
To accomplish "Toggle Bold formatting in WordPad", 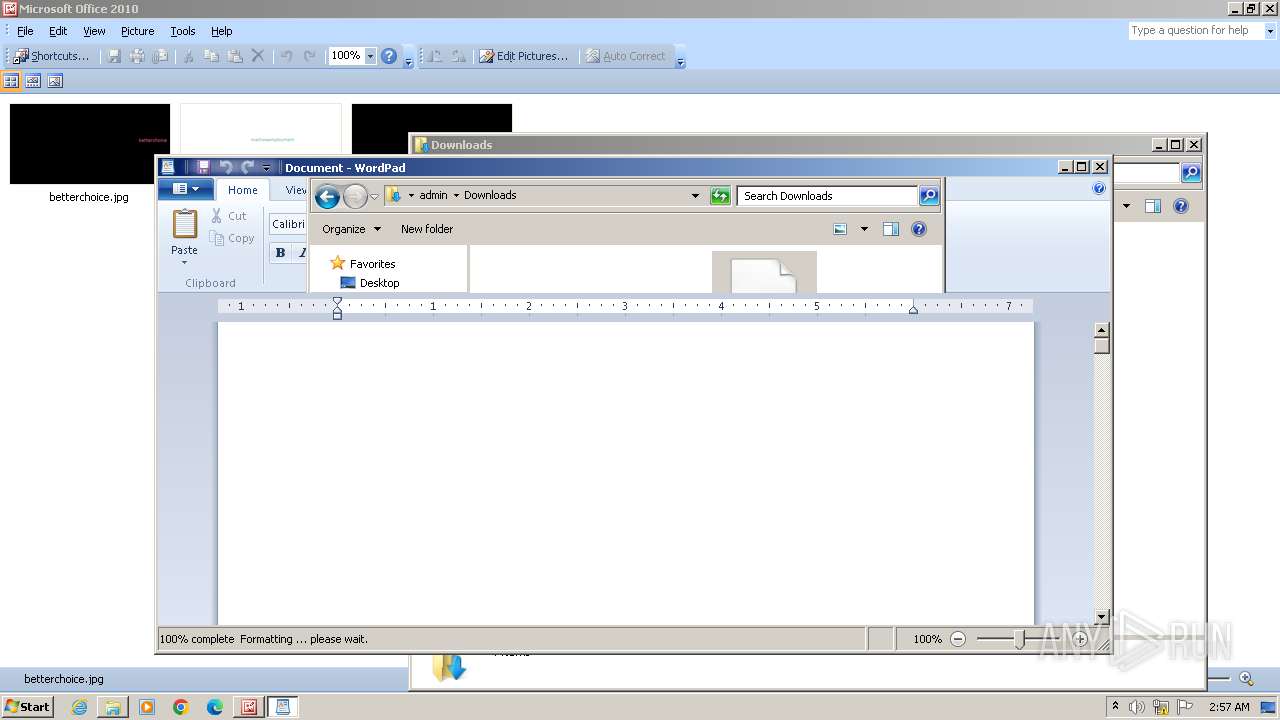I will click(281, 253).
